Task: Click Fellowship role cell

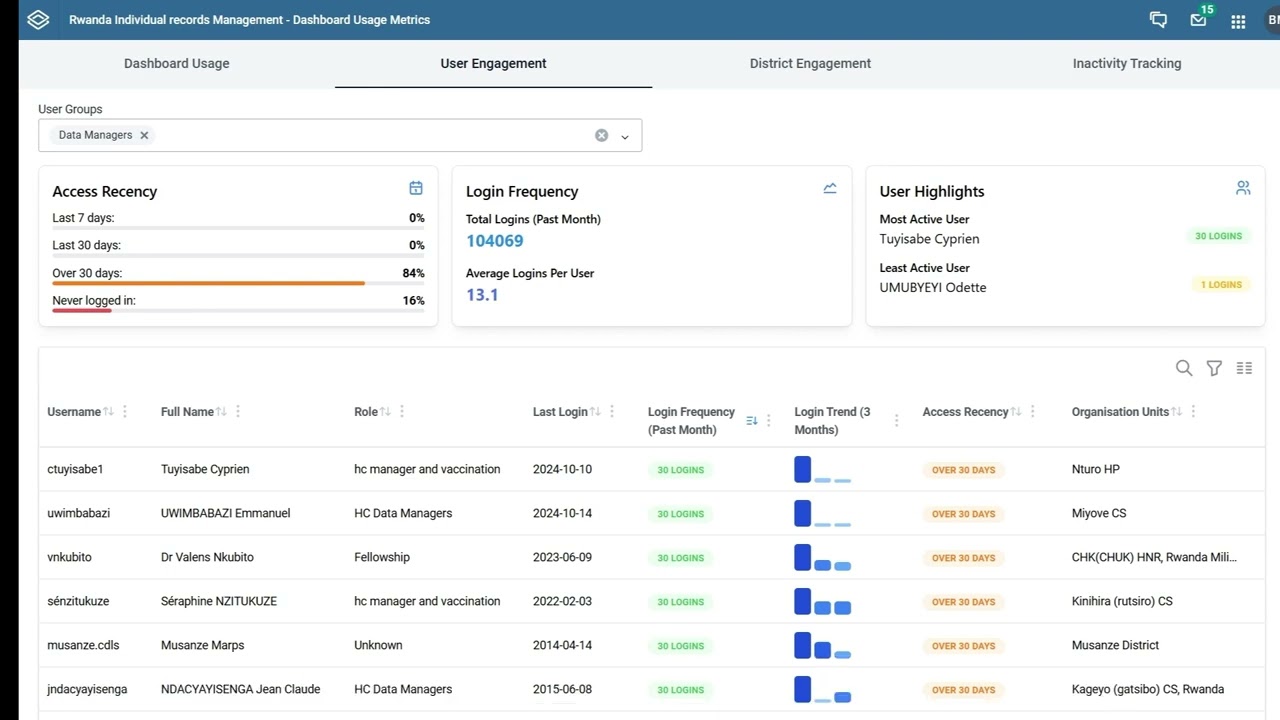Action: pos(382,557)
